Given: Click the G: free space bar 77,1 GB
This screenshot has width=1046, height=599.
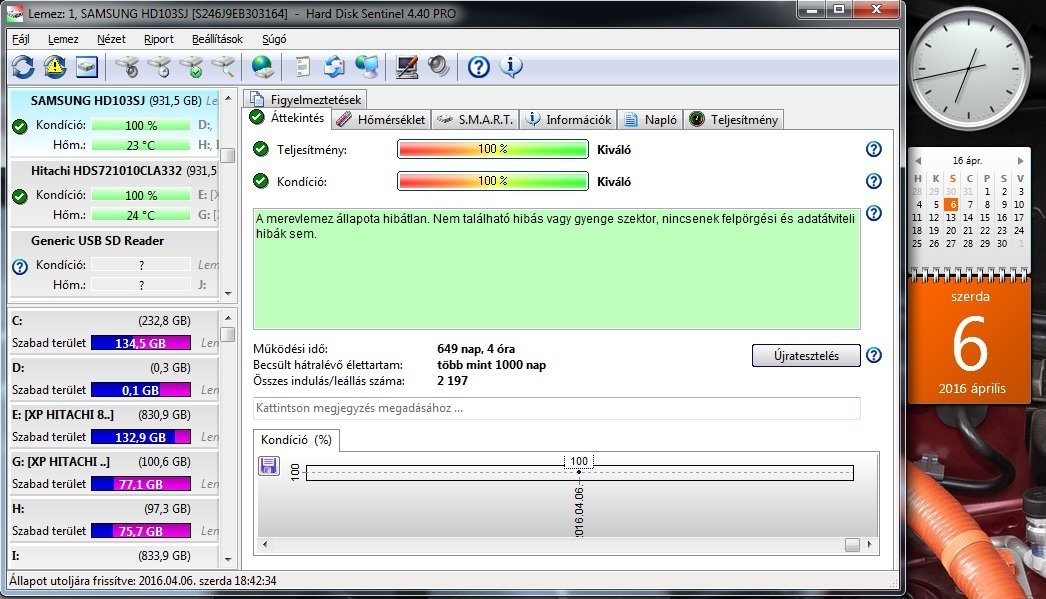Looking at the screenshot, I should (x=141, y=484).
